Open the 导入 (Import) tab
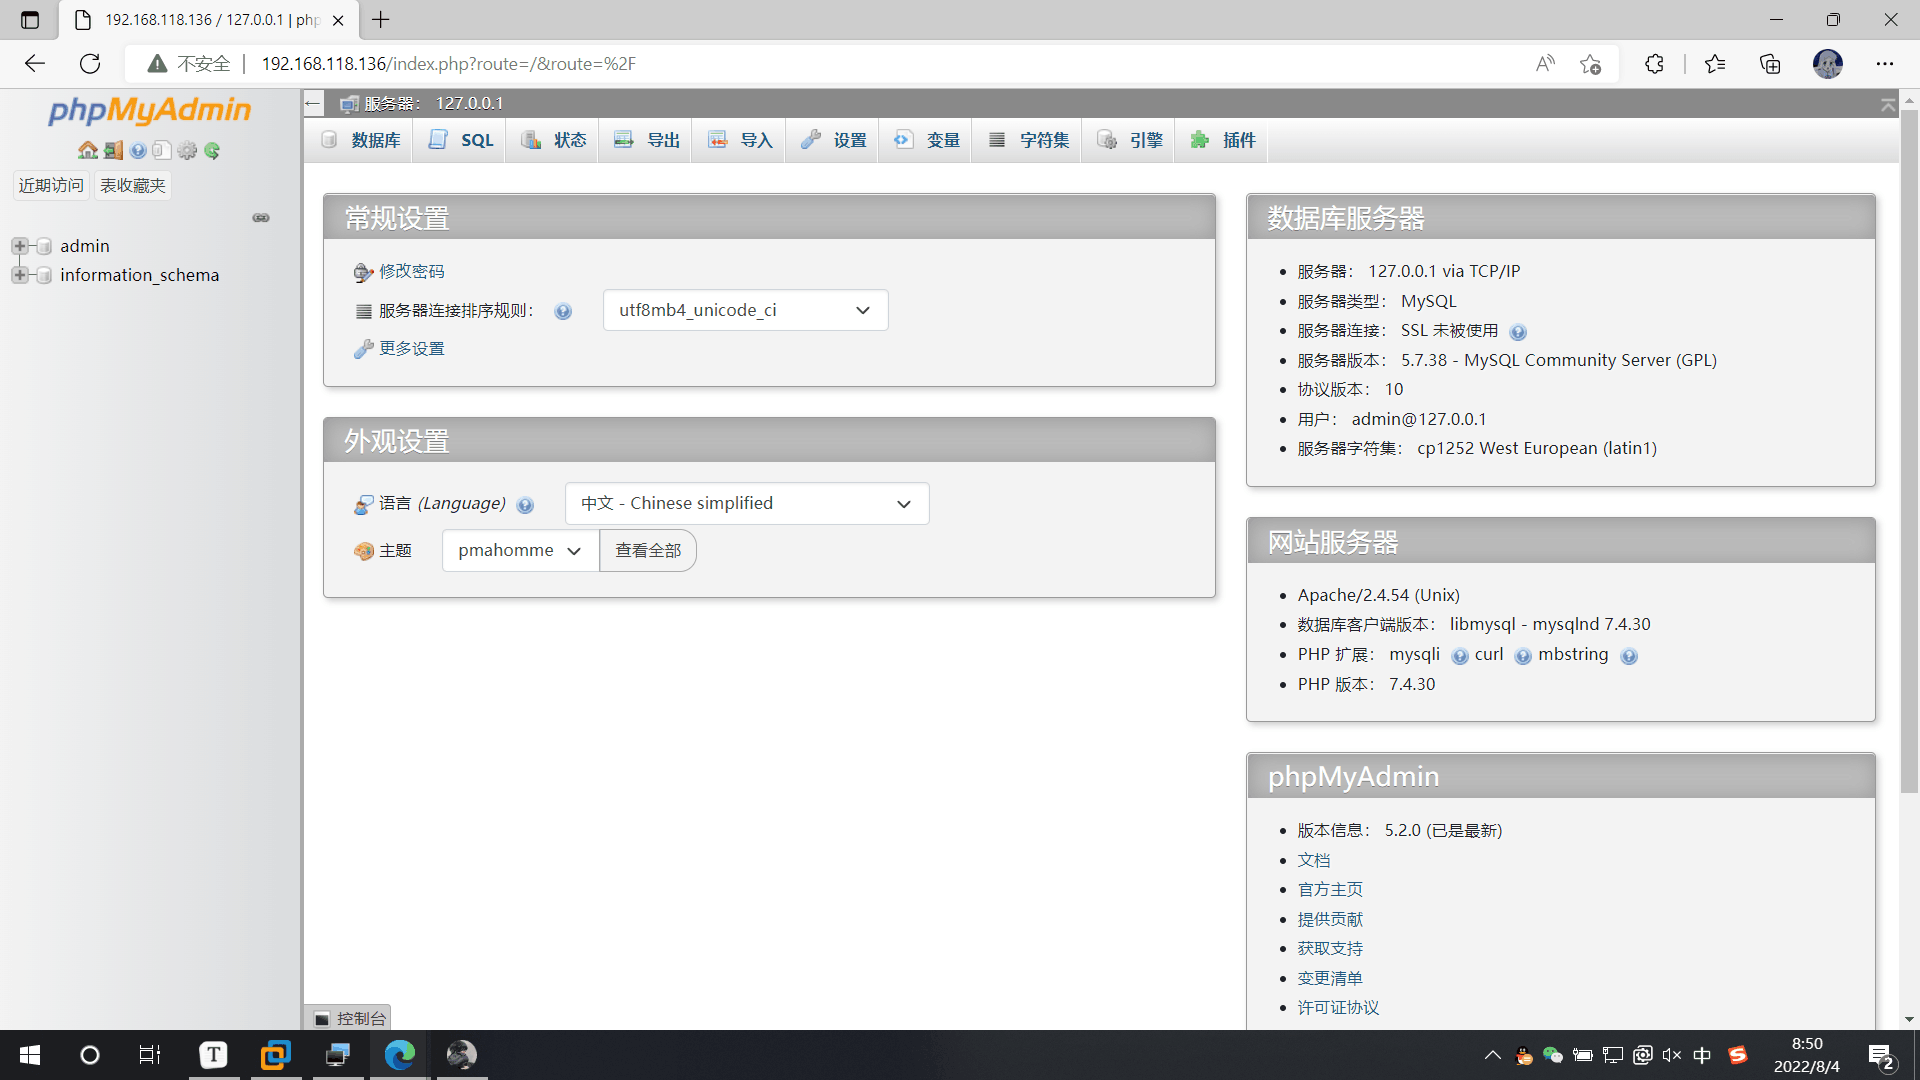1920x1080 pixels. click(740, 140)
